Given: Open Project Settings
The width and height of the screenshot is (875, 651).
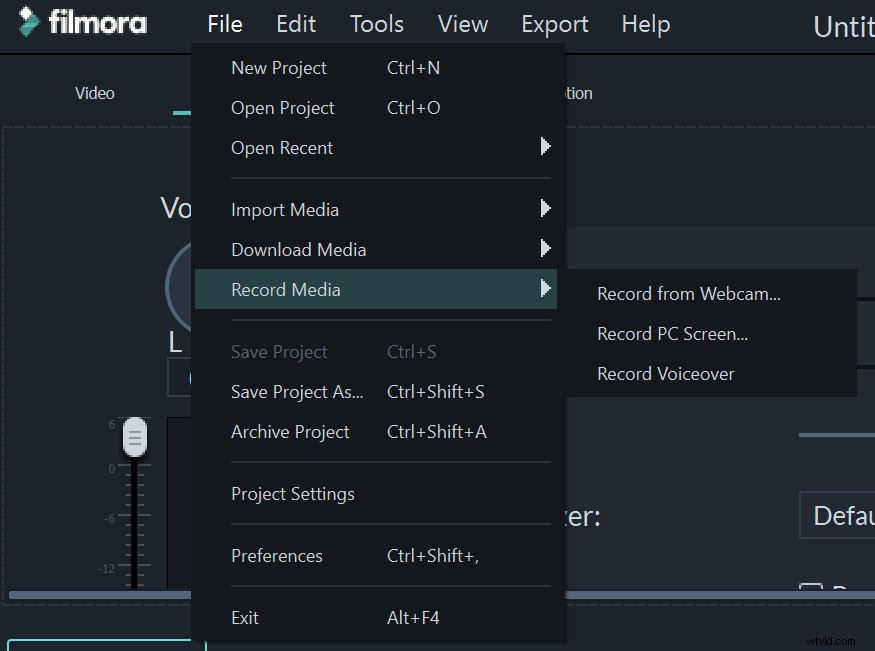Looking at the screenshot, I should coord(292,493).
